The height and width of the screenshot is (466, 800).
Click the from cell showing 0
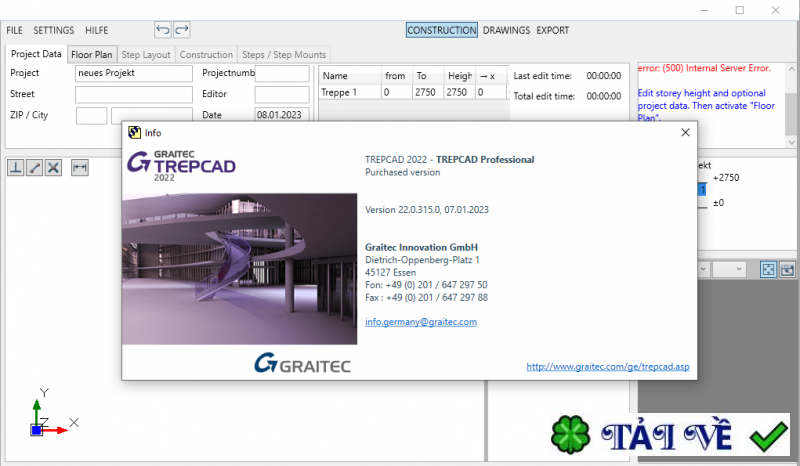(396, 92)
